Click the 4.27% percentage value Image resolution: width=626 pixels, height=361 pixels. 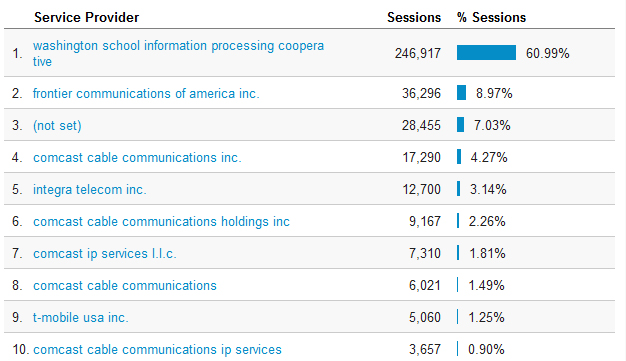[489, 157]
